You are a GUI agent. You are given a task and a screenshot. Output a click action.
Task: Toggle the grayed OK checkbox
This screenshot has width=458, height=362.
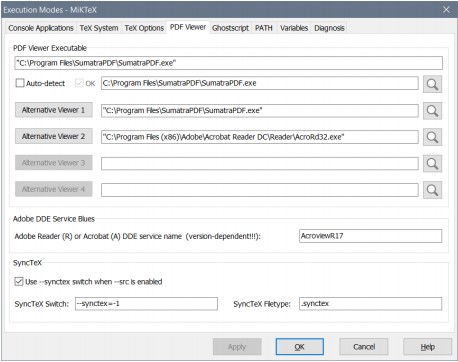click(79, 83)
